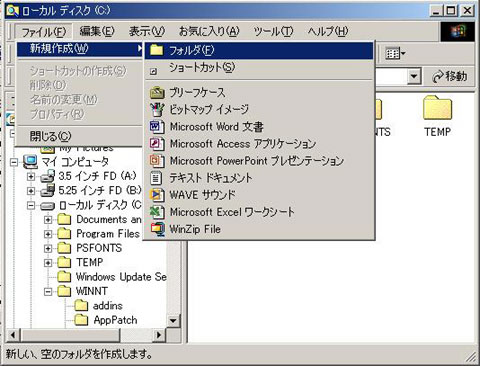Maximize the ローカル ディスク (C:) window

click(451, 11)
